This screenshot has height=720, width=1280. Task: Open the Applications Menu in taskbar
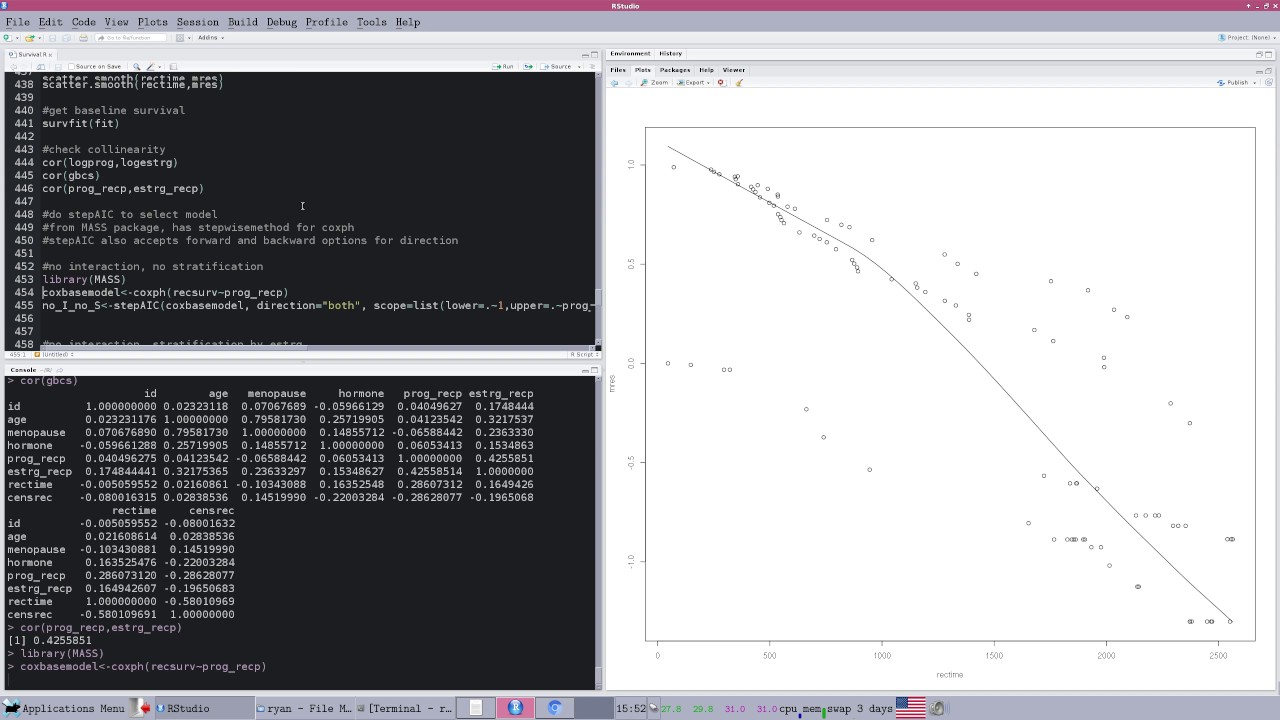pyautogui.click(x=66, y=708)
